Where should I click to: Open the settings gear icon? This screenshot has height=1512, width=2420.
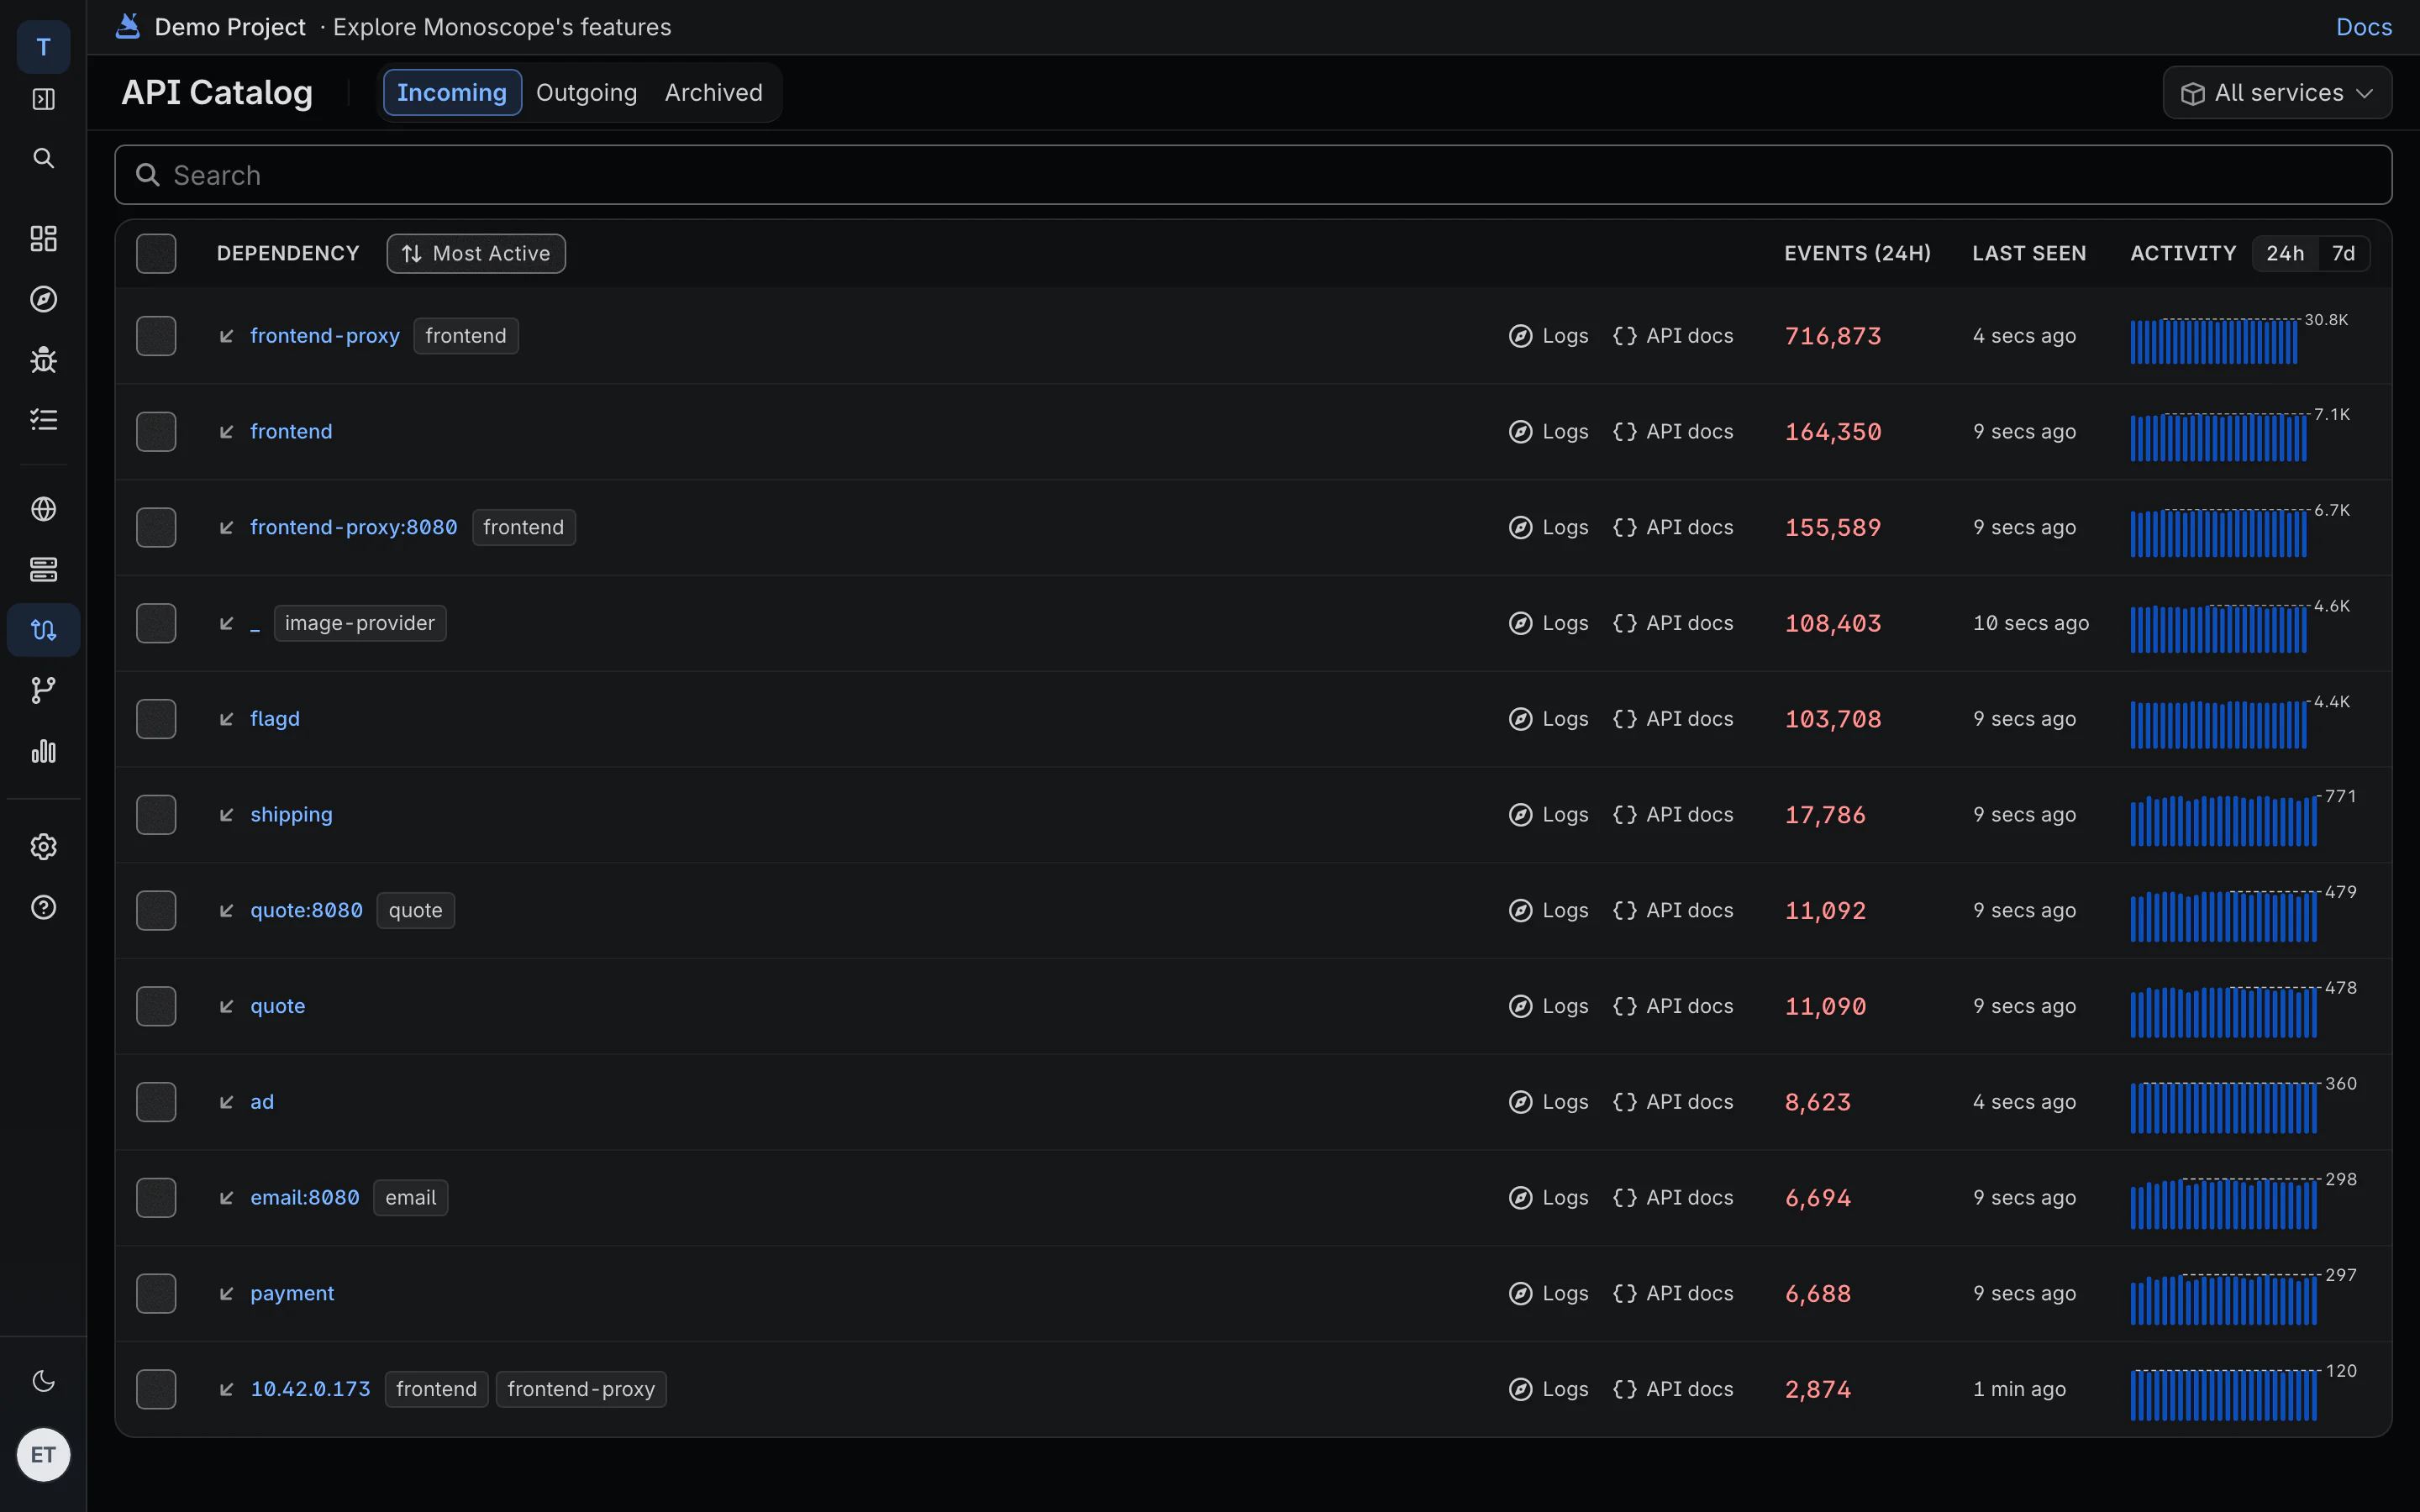(x=43, y=847)
